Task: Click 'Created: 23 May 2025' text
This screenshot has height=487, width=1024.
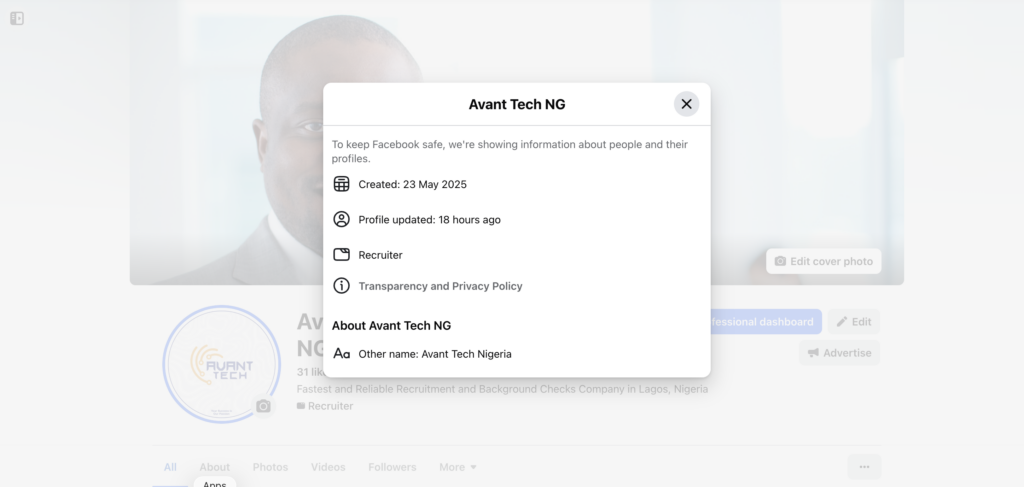Action: point(412,184)
